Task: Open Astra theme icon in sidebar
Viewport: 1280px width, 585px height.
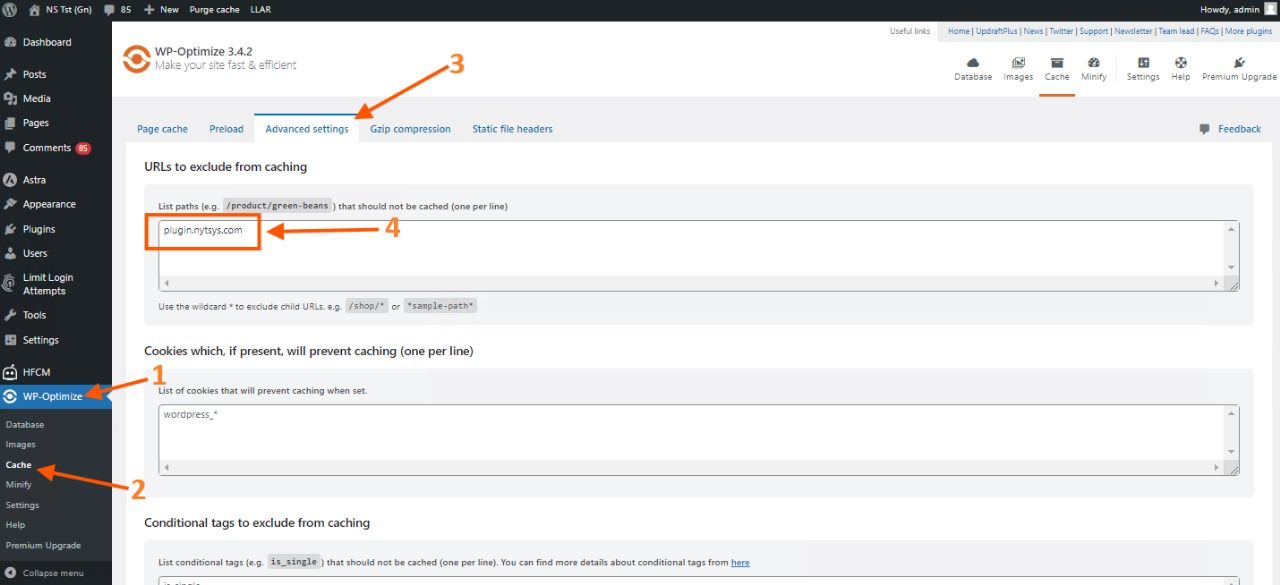Action: pyautogui.click(x=10, y=180)
